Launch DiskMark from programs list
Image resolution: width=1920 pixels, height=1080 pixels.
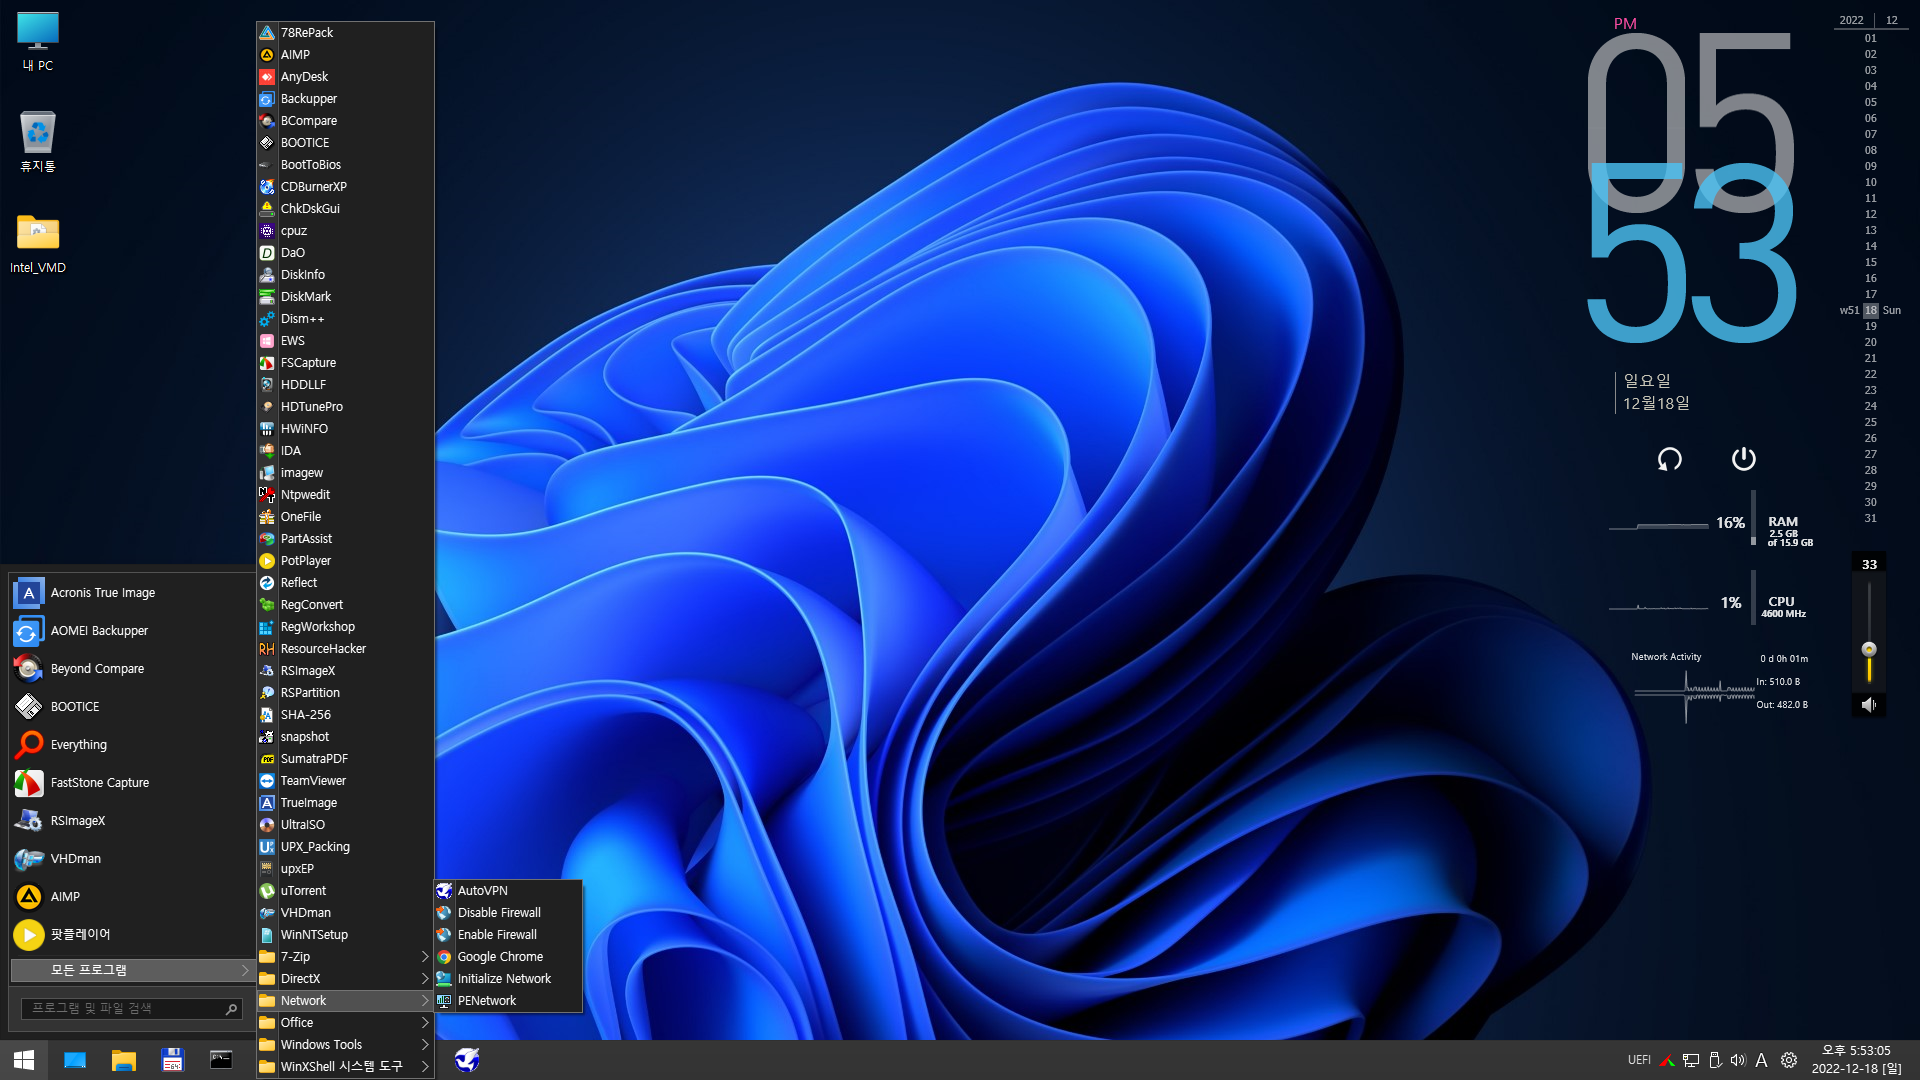pyautogui.click(x=345, y=297)
